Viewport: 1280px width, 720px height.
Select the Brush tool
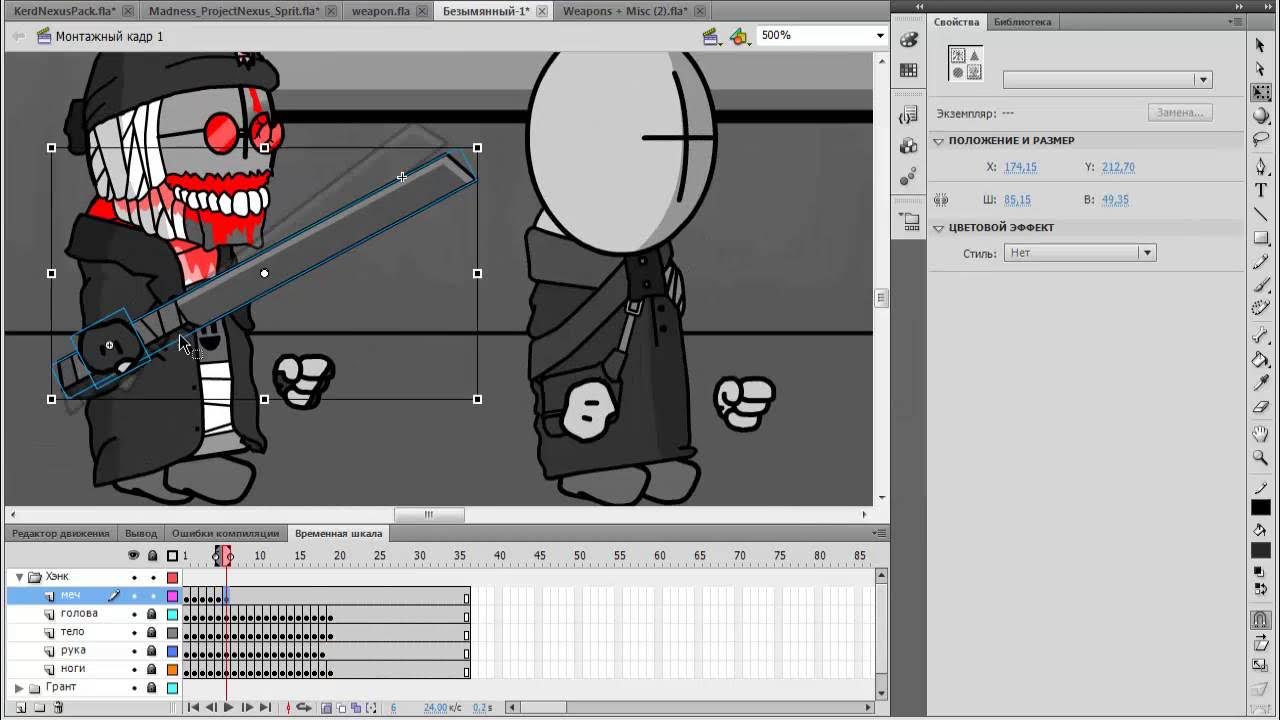[x=1260, y=285]
